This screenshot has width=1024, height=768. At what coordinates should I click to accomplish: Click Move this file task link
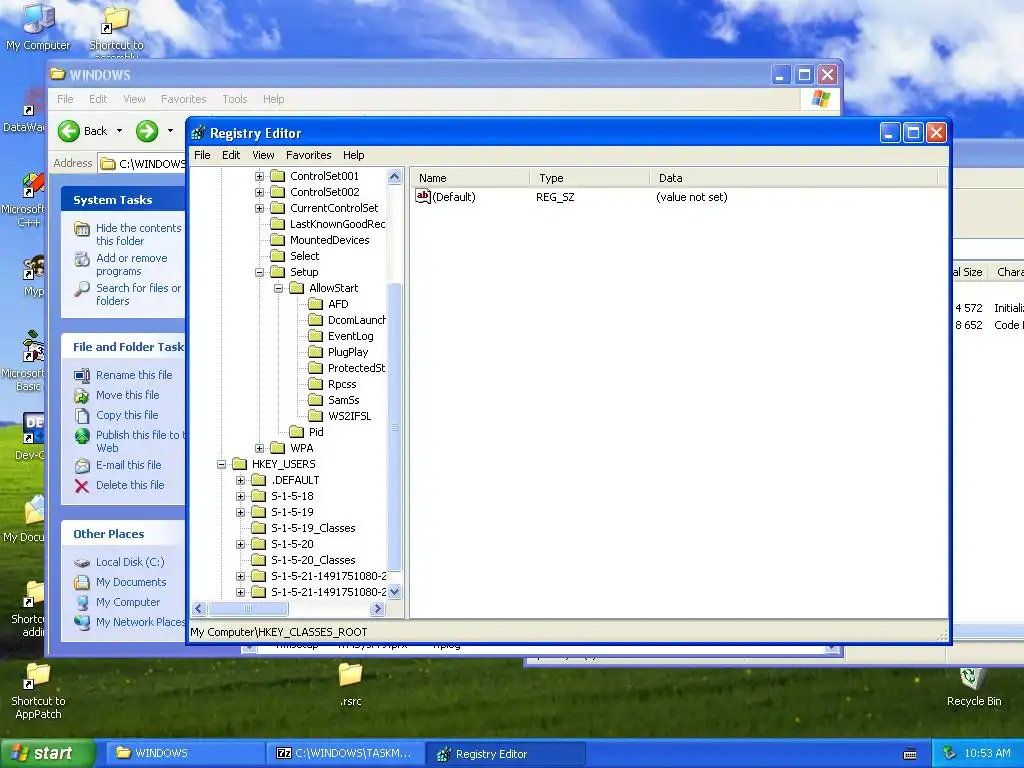point(127,395)
